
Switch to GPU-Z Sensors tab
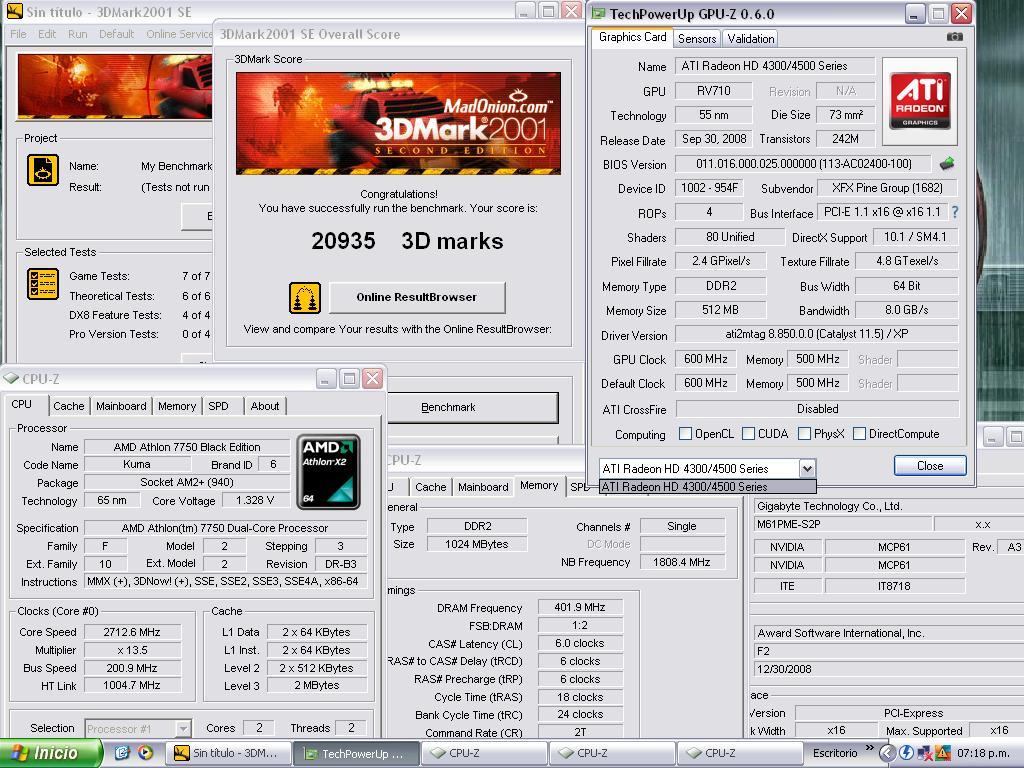tap(697, 39)
